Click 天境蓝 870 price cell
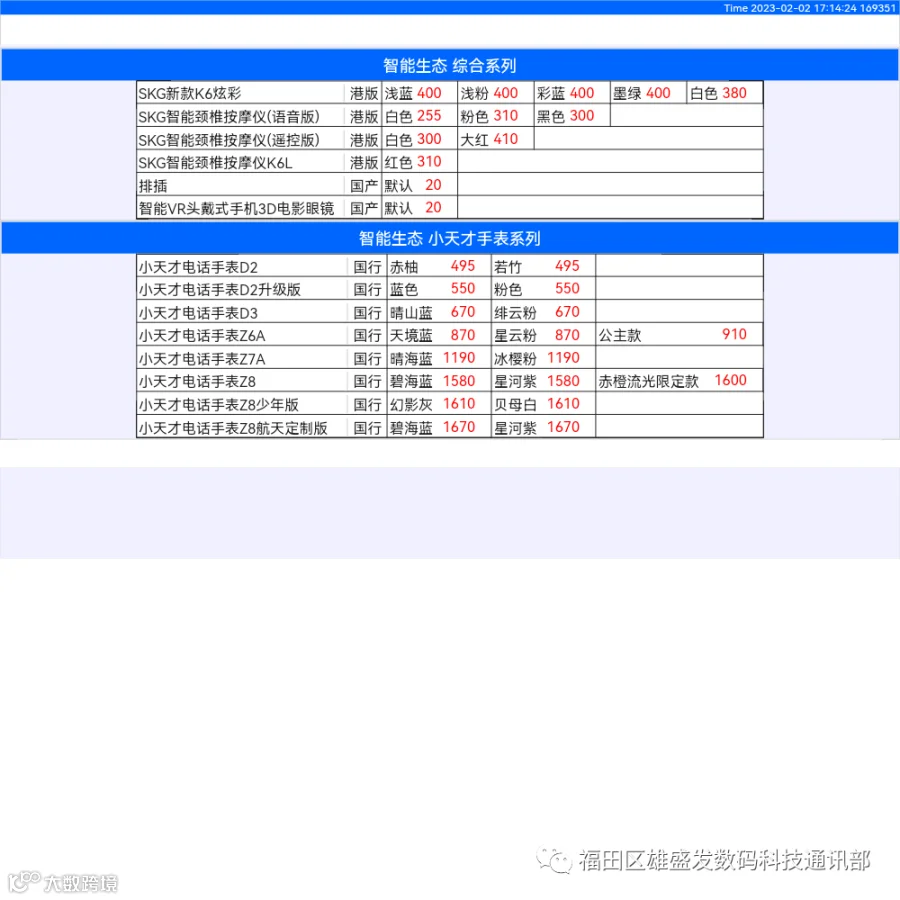Image resolution: width=900 pixels, height=900 pixels. click(439, 335)
